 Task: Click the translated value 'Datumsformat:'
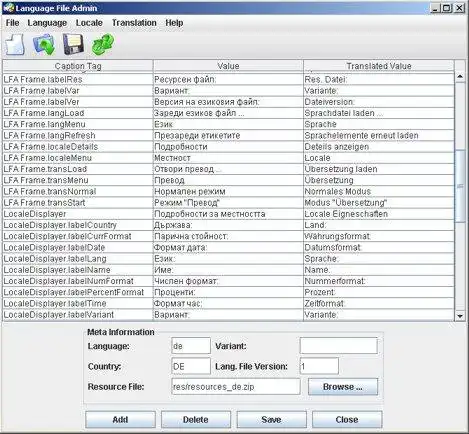[333, 248]
